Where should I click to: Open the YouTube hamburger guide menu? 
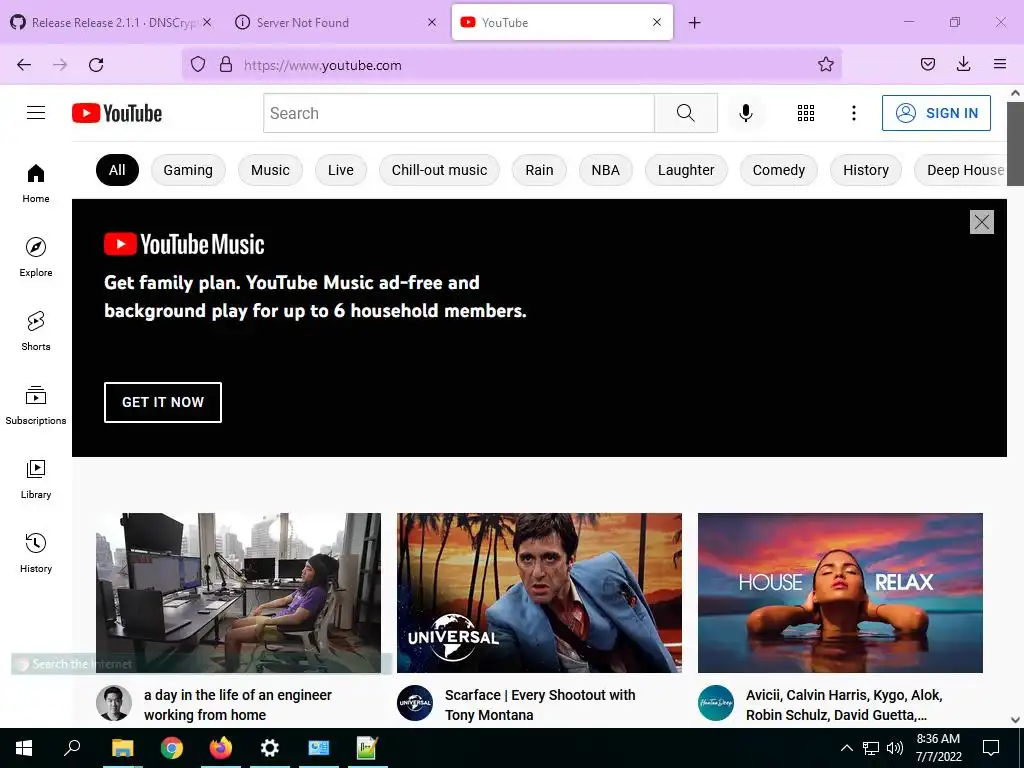point(36,113)
